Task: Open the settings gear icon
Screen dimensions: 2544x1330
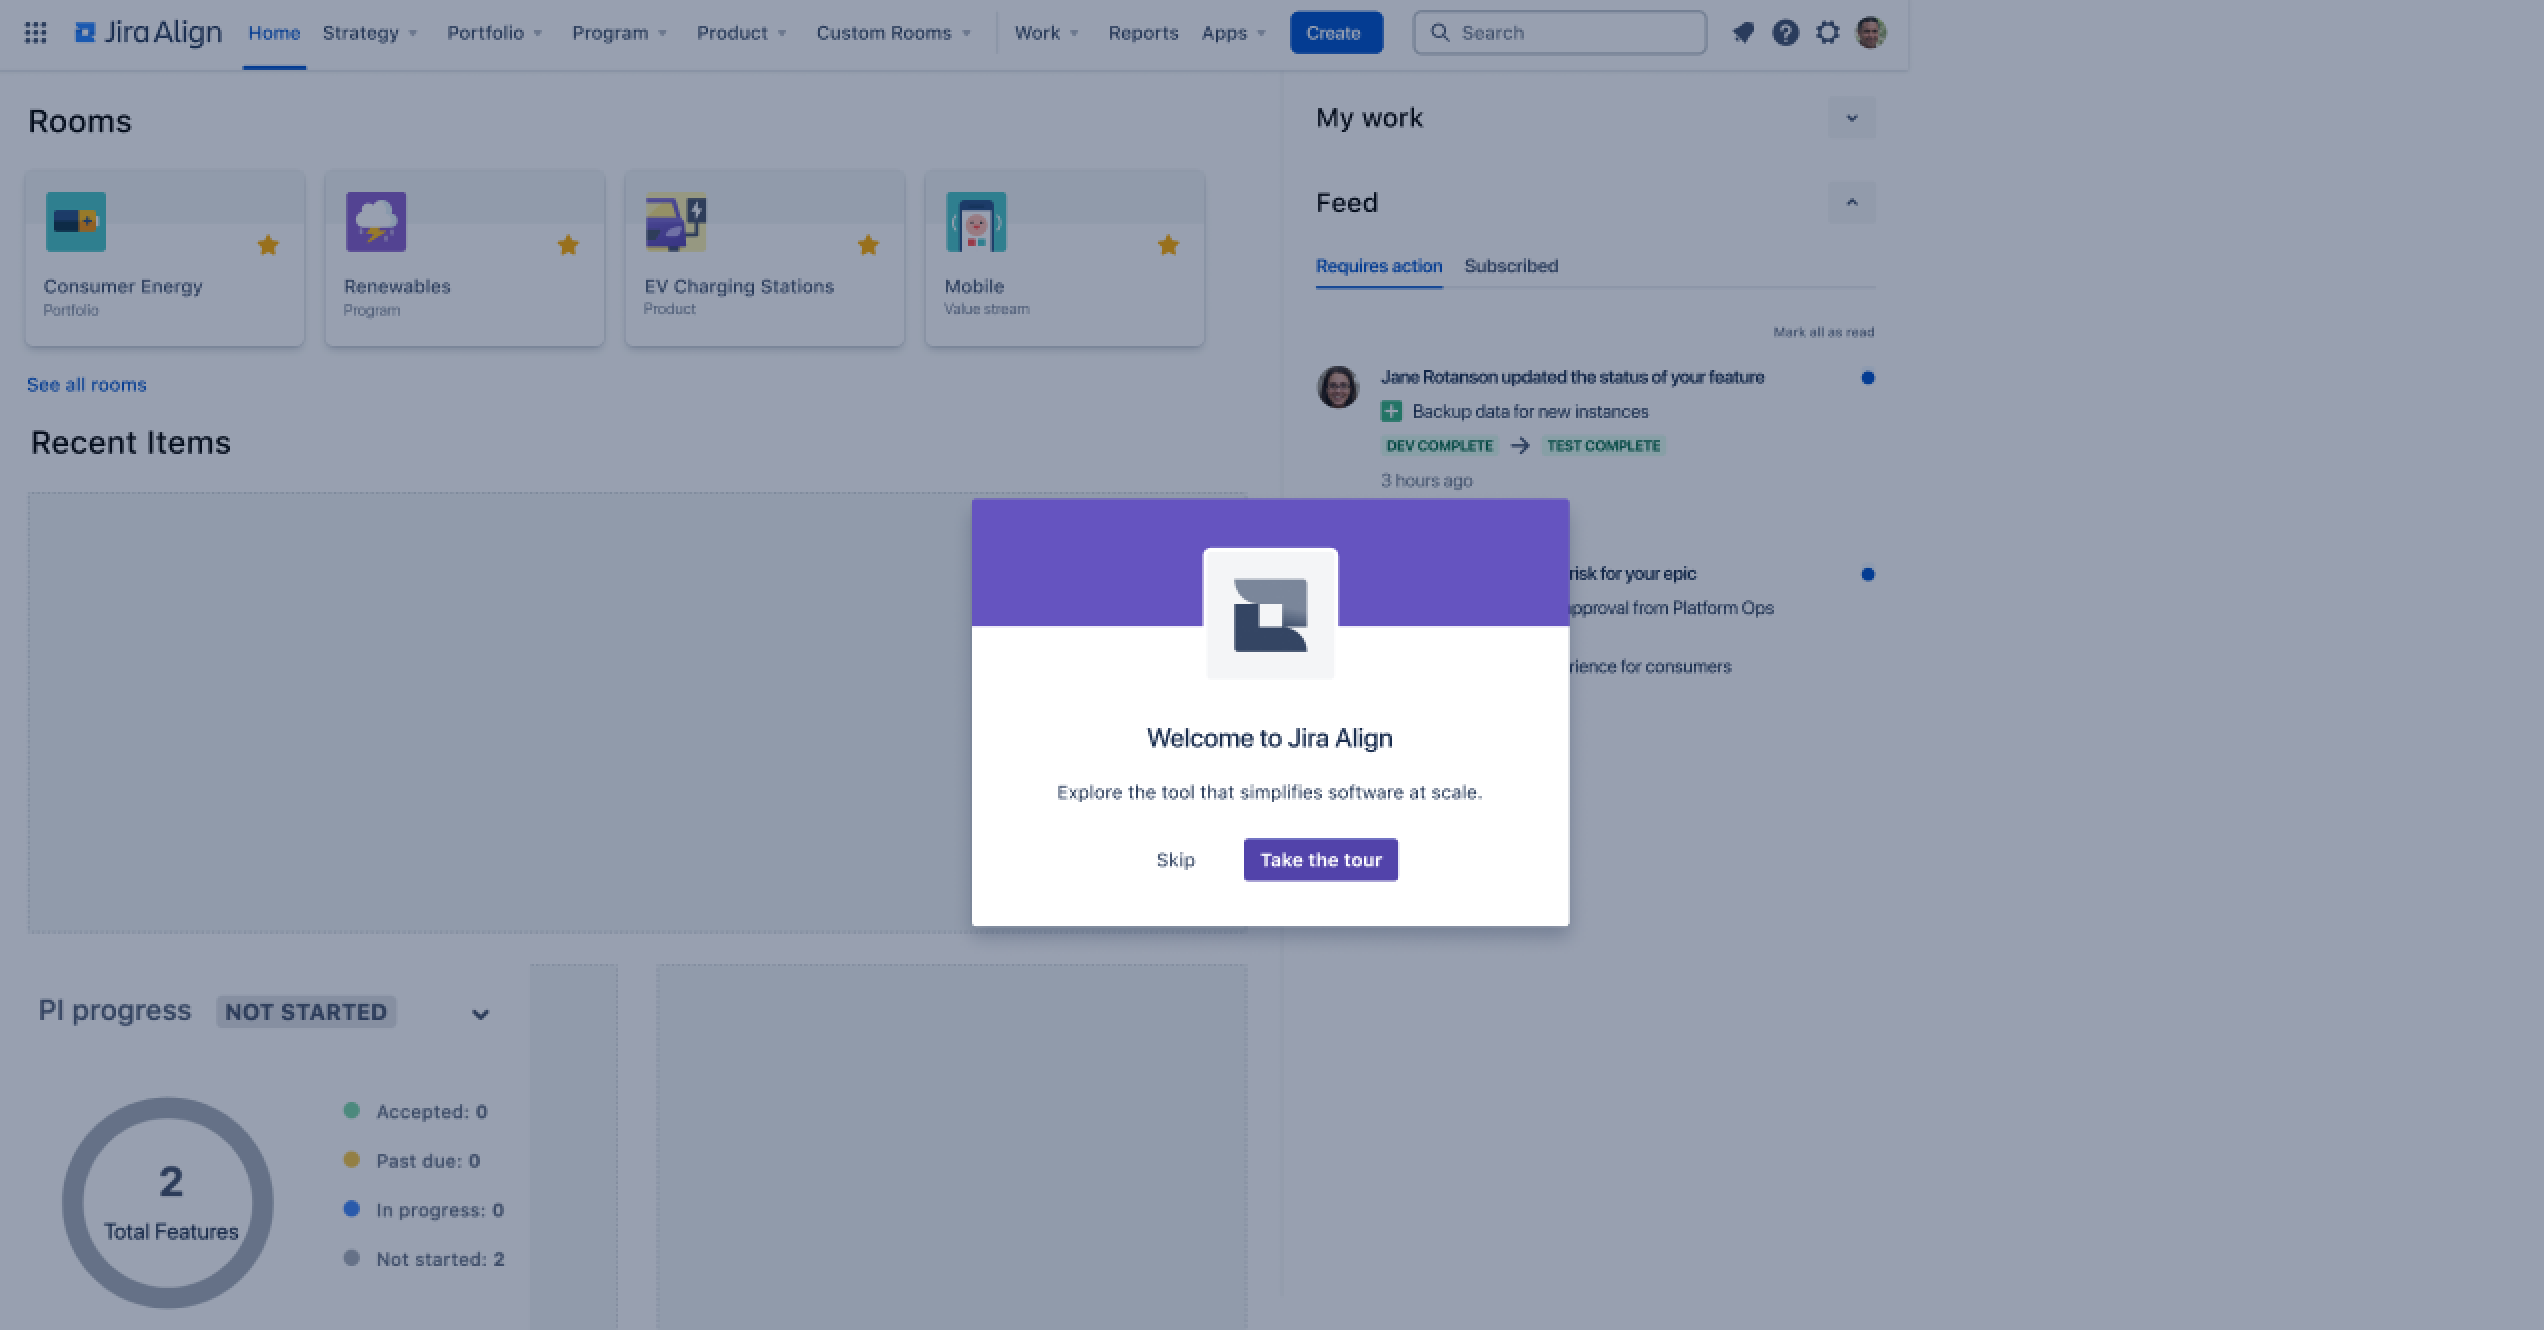Action: pos(1827,33)
